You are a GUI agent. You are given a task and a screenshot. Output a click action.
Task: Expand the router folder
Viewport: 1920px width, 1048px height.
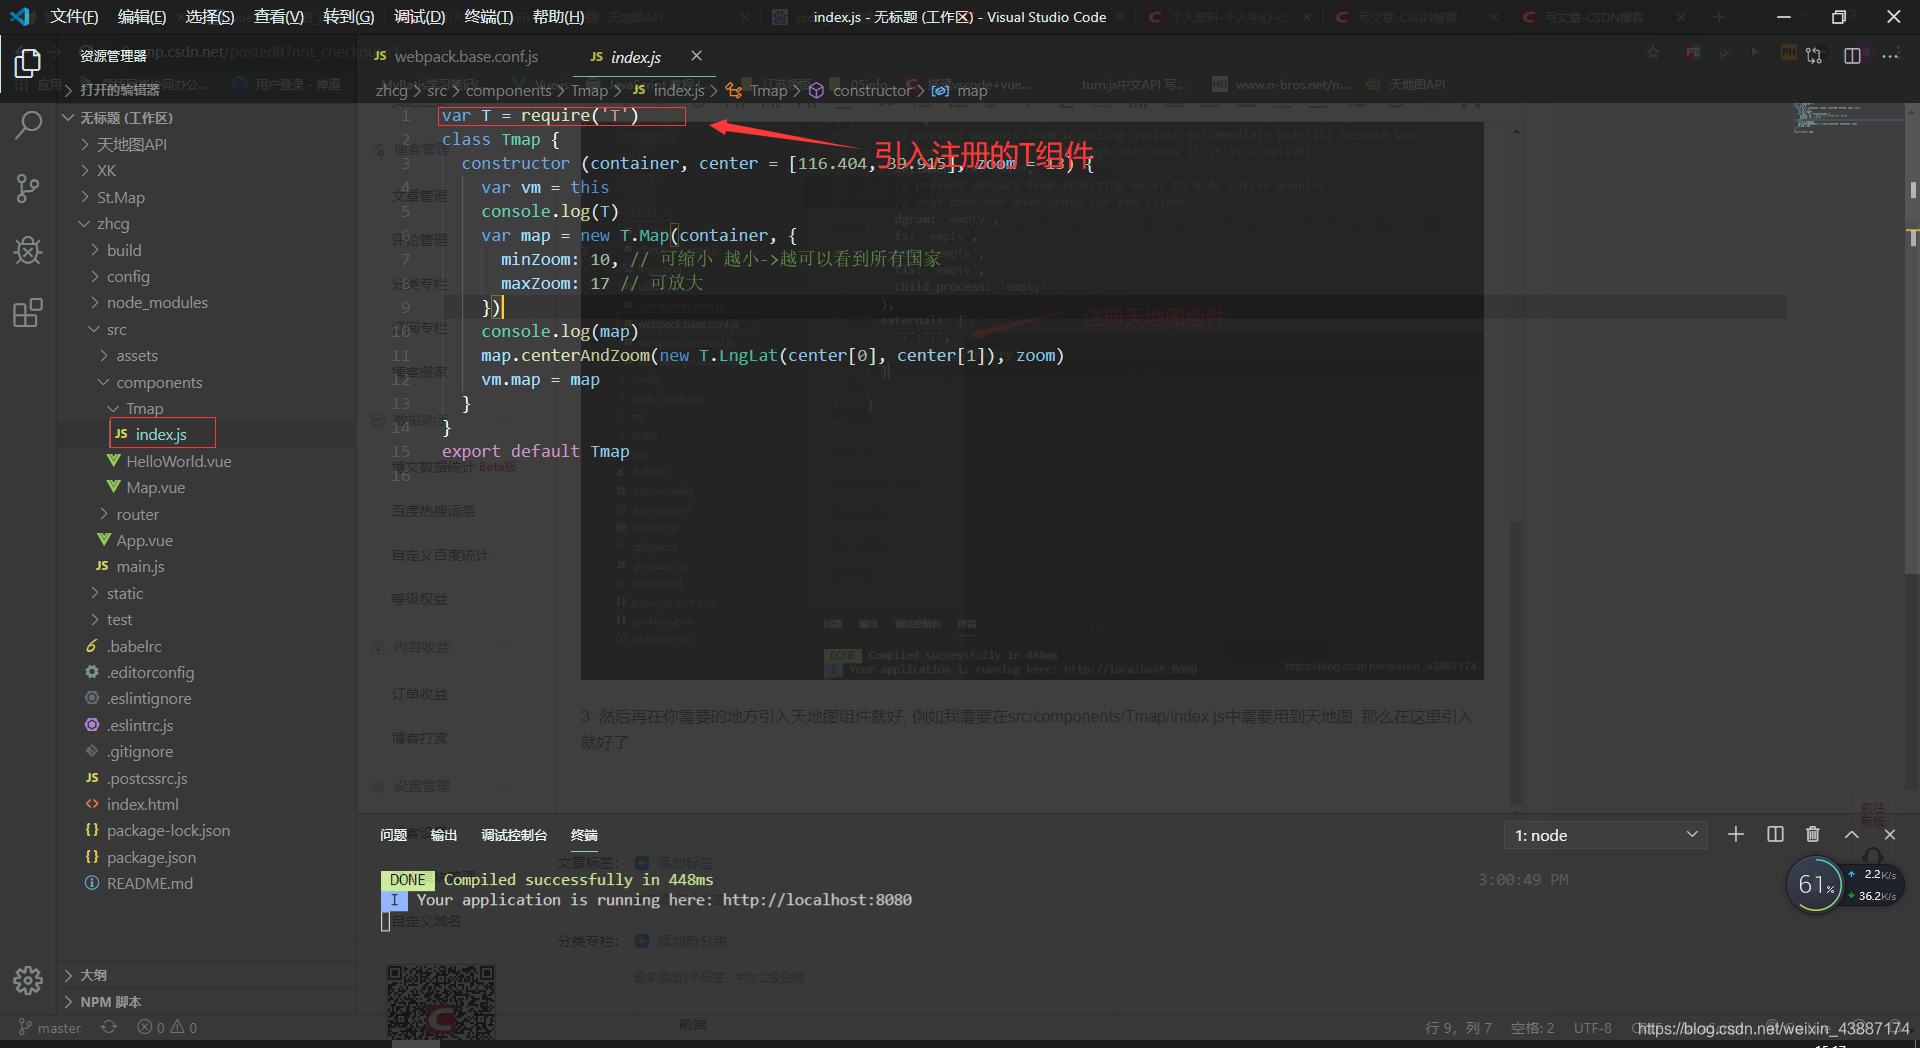pos(137,514)
